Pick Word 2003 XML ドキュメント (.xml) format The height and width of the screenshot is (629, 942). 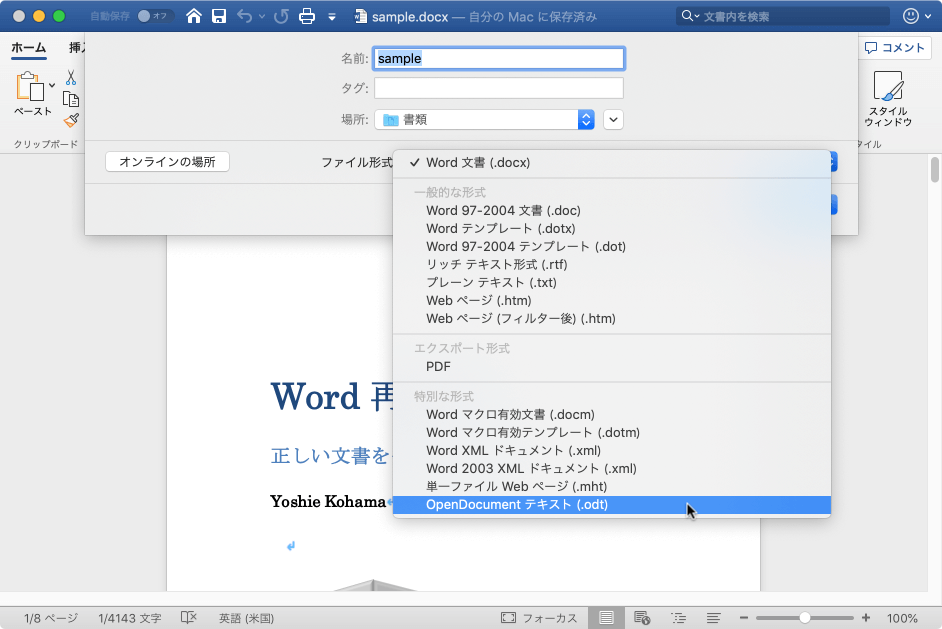click(612, 469)
